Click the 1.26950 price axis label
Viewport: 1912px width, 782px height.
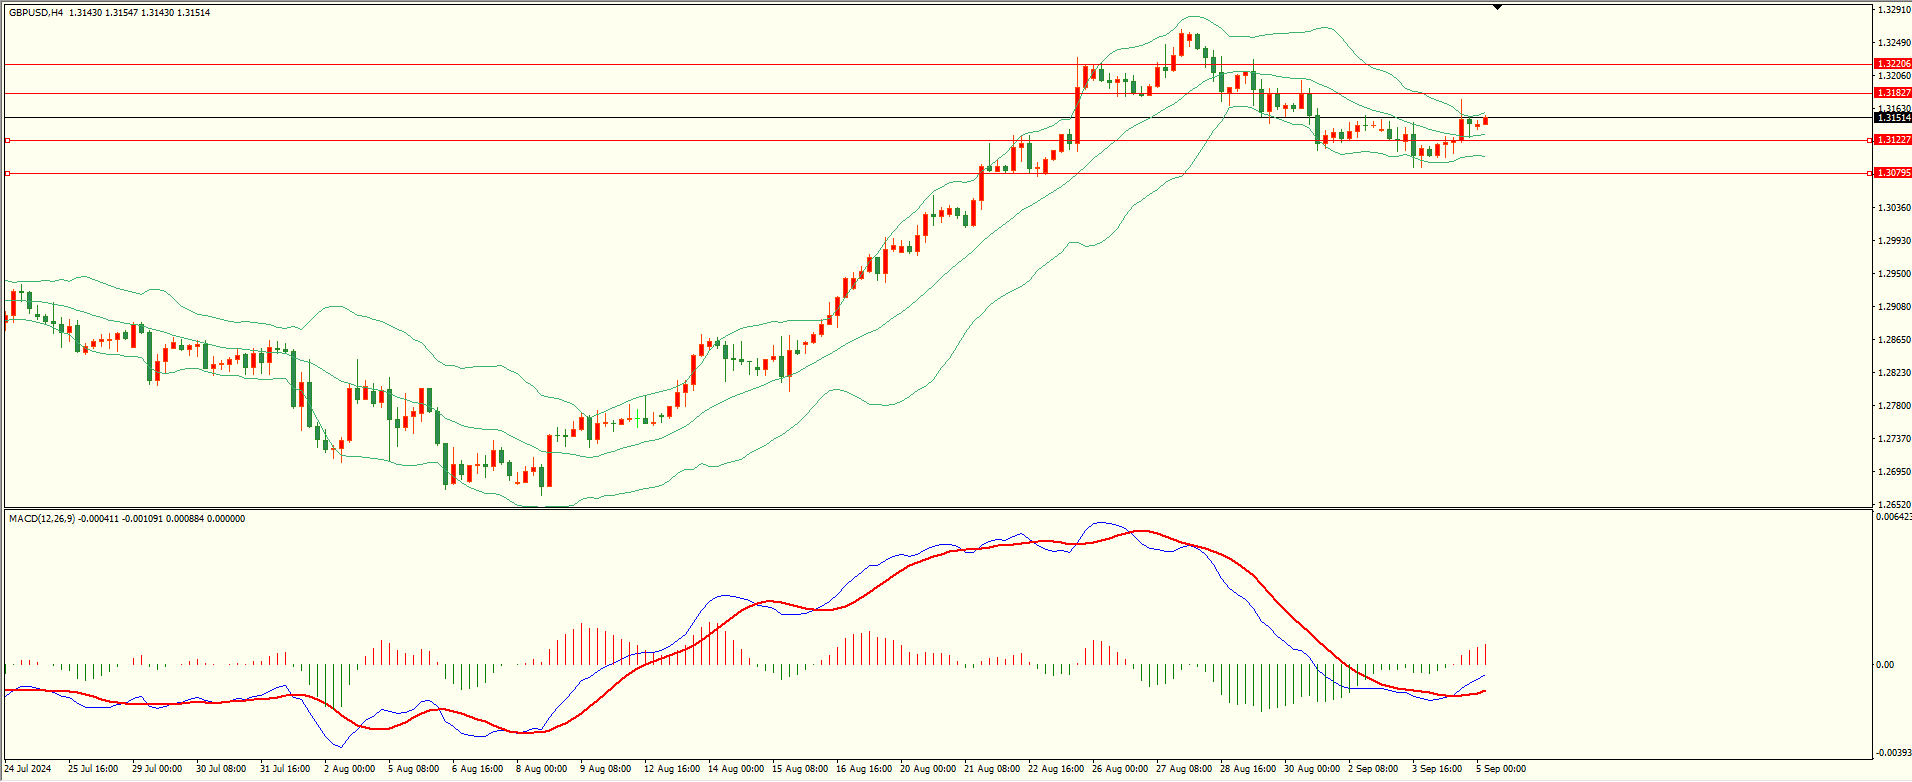point(1894,472)
